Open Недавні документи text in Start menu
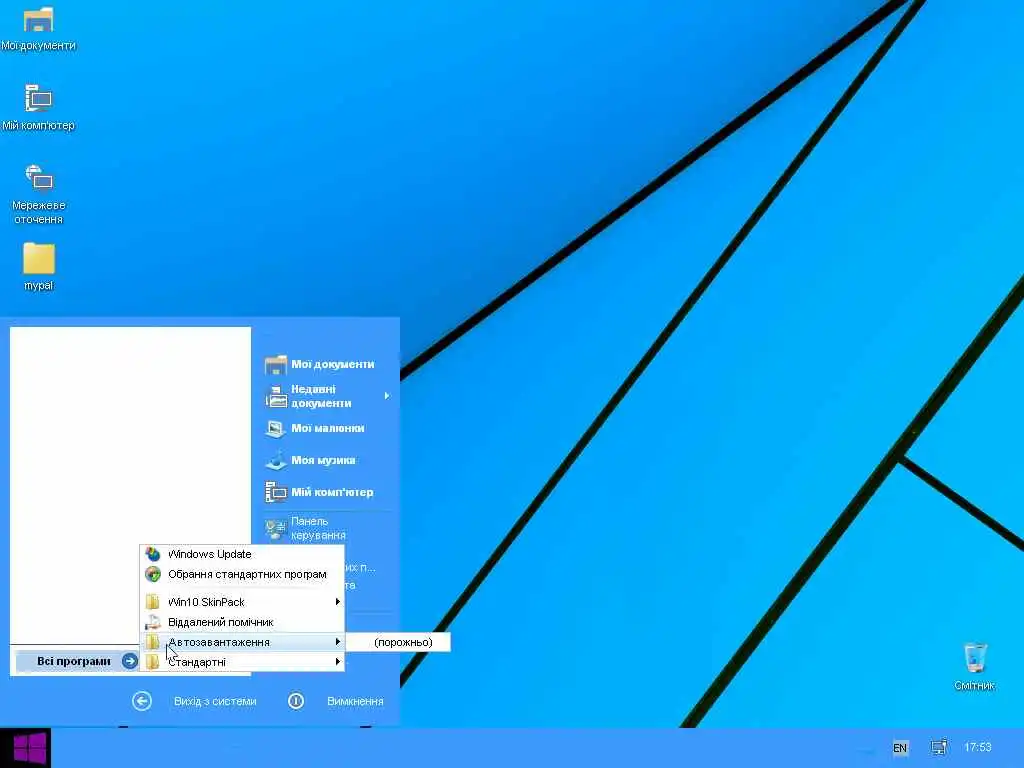Viewport: 1024px width, 768px height. pyautogui.click(x=321, y=396)
